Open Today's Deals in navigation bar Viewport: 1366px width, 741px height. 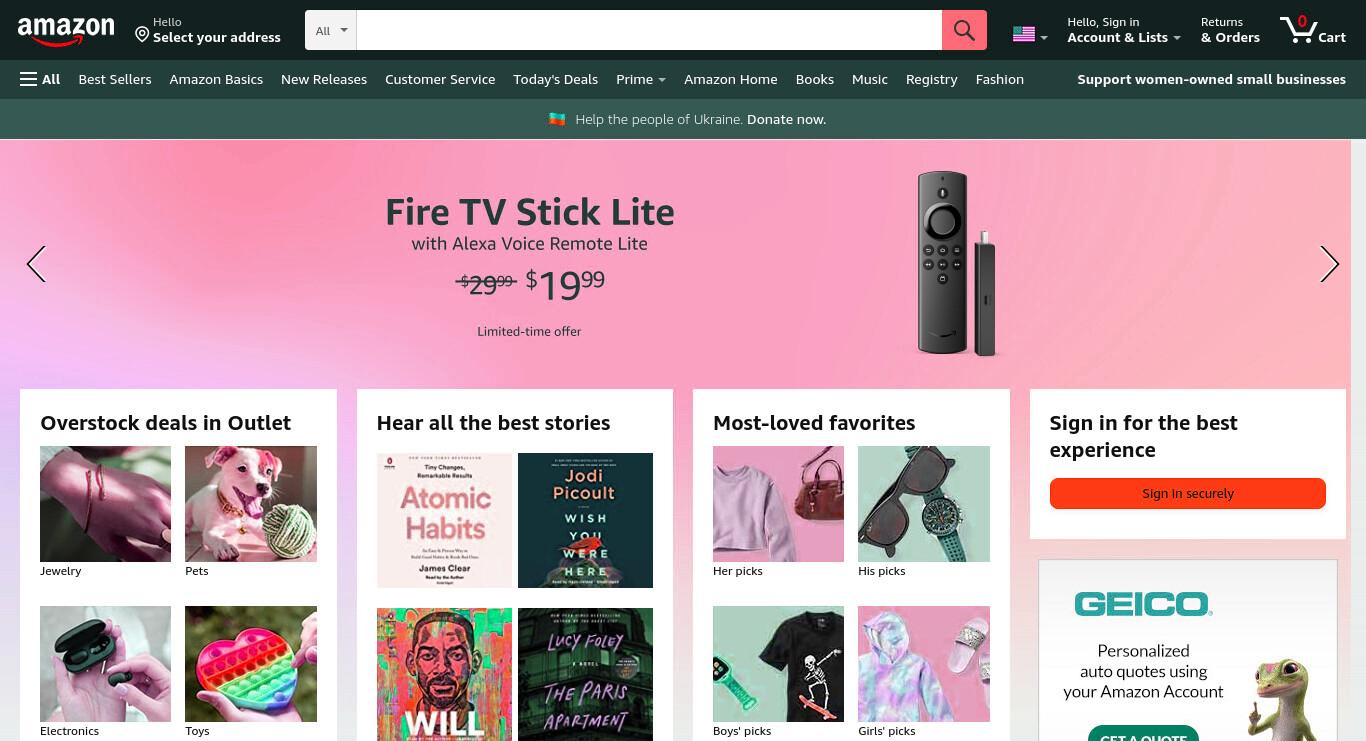(555, 79)
